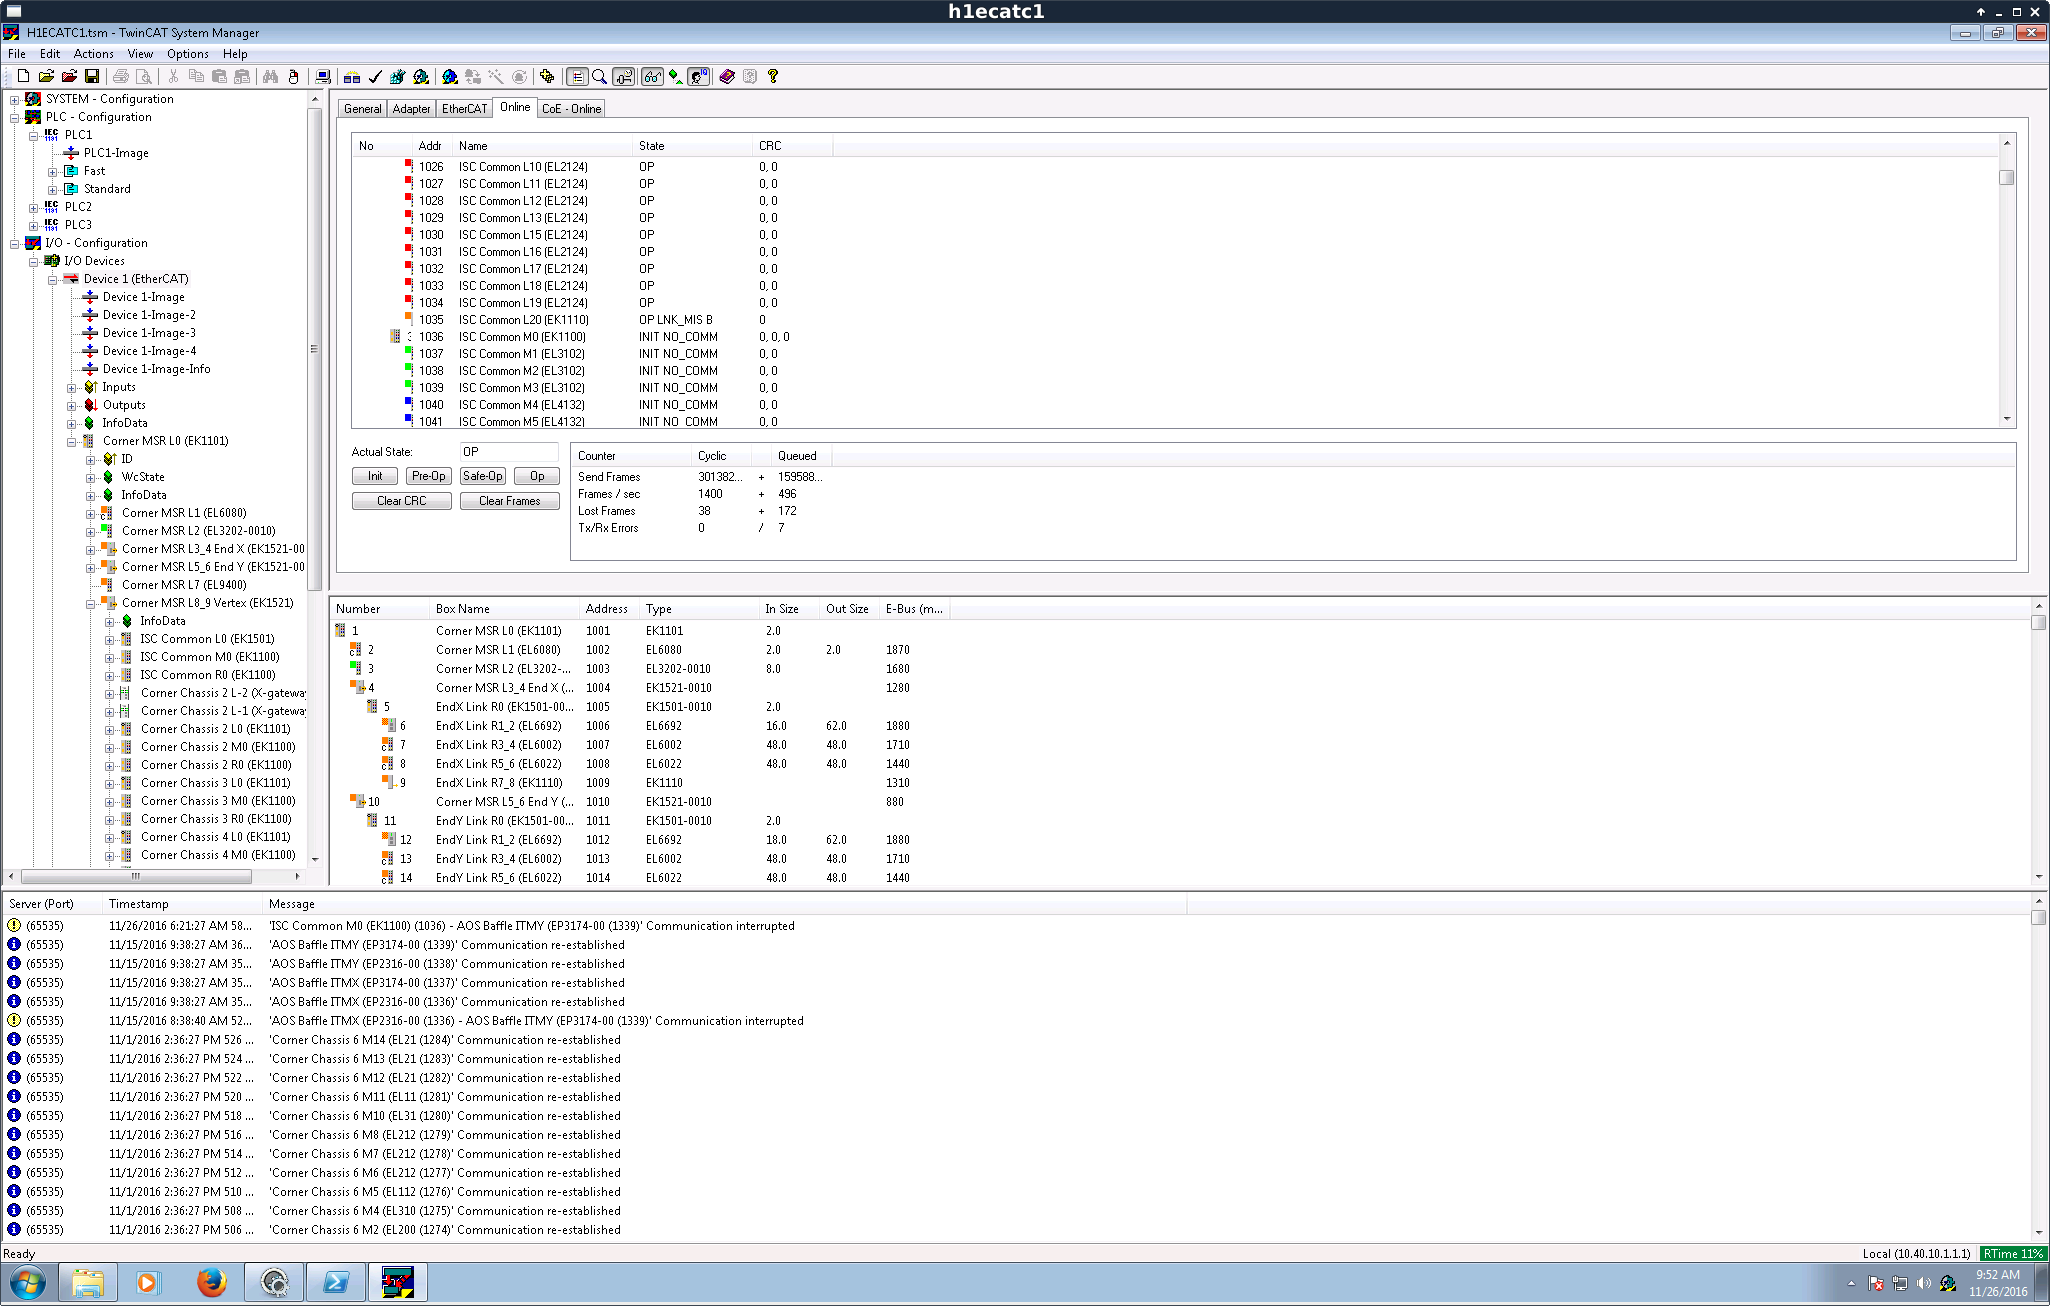Click the RTime 11% status indicator
Viewport: 2050px width, 1306px height.
click(2013, 1254)
